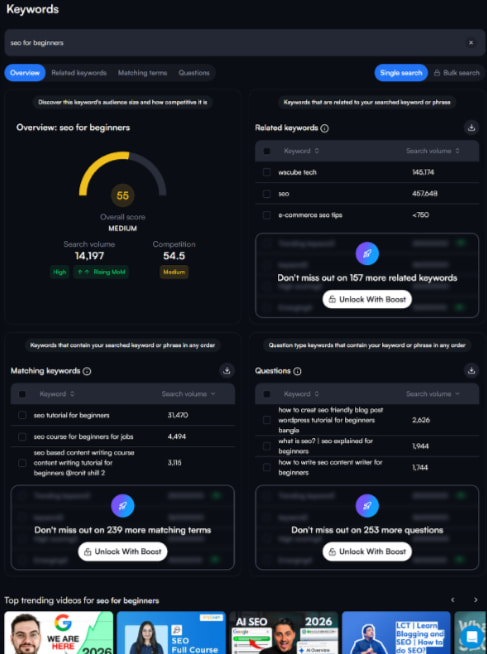Show info about Questions
The image size is (487, 654).
(x=297, y=371)
